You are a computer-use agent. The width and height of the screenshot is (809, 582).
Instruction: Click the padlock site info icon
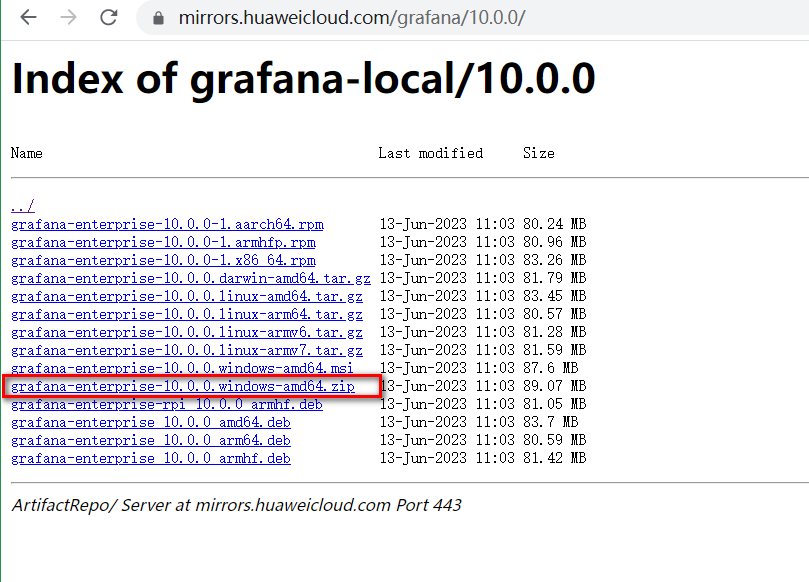[x=158, y=19]
